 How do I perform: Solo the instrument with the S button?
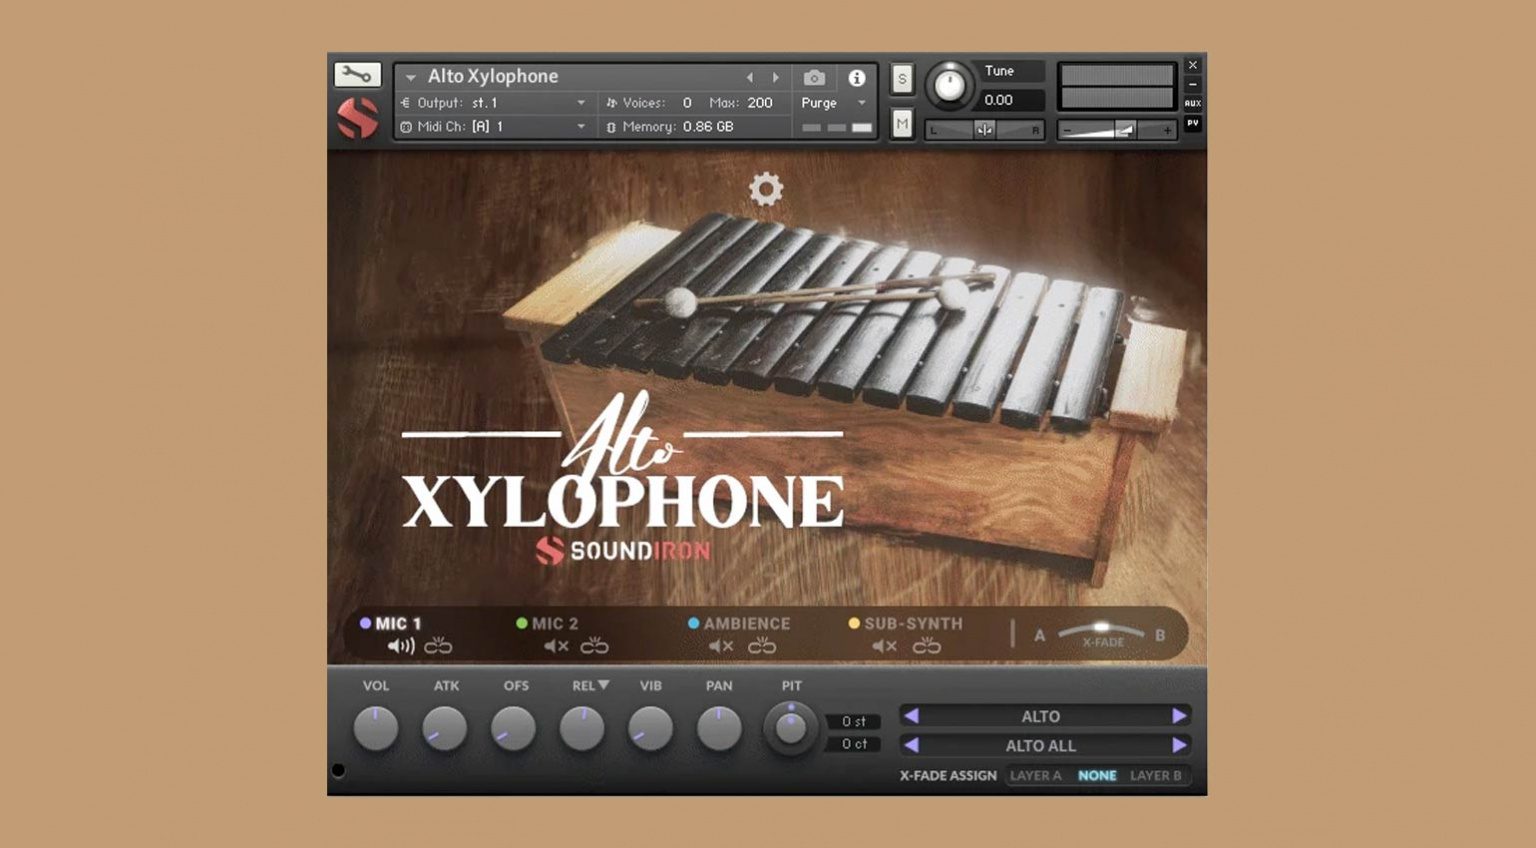[x=901, y=78]
